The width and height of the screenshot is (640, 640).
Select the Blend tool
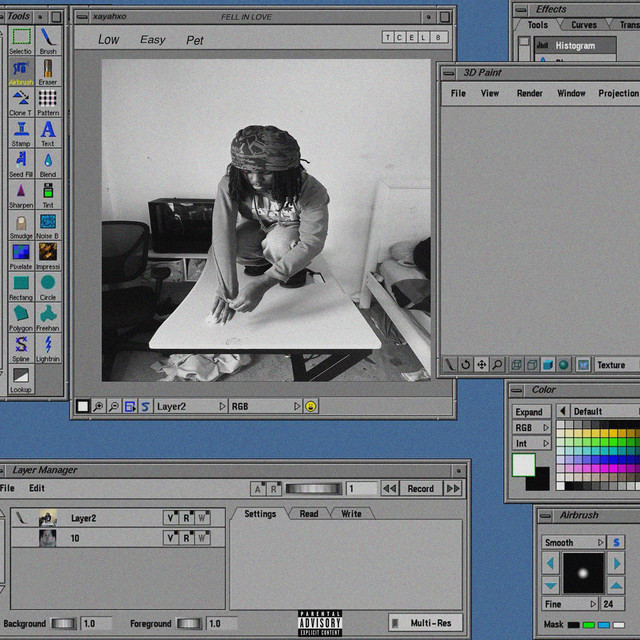pos(48,164)
